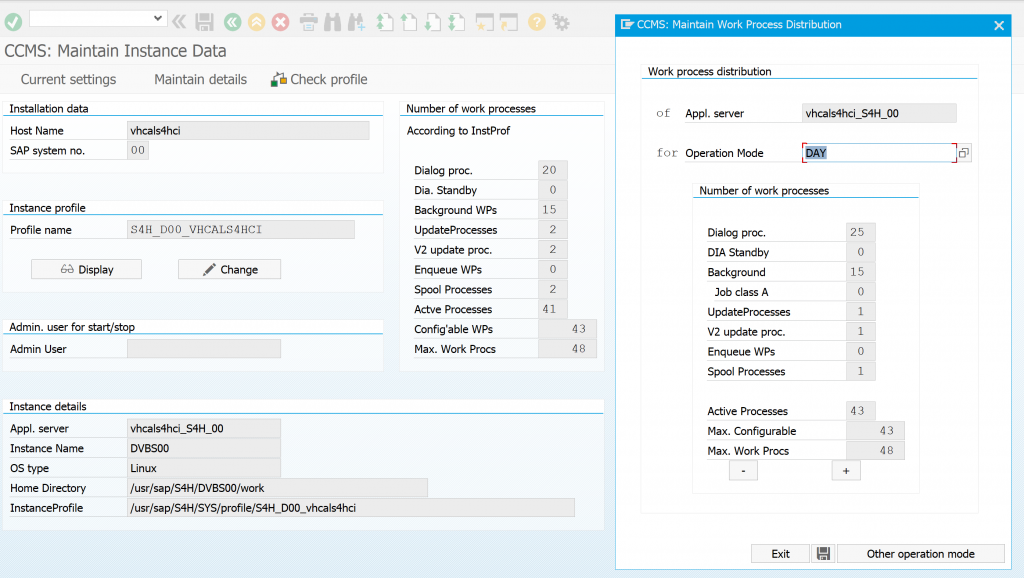Click the Display button for the profile
Screen dimensions: 1024x578
coord(86,269)
